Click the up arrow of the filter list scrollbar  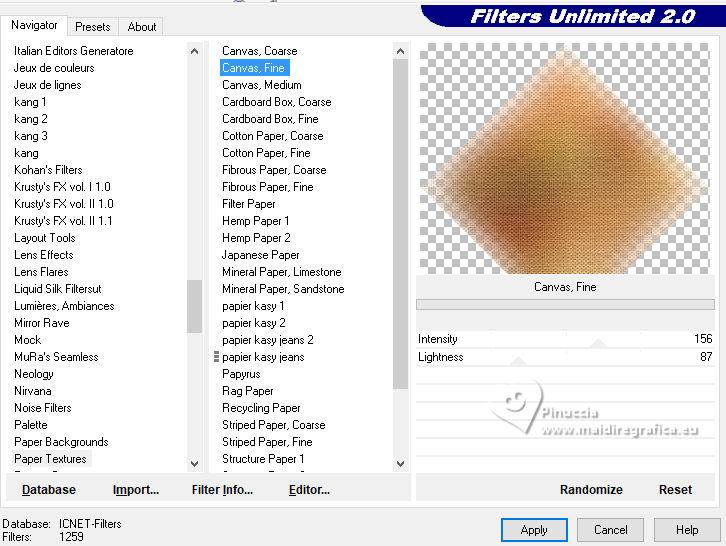click(401, 51)
